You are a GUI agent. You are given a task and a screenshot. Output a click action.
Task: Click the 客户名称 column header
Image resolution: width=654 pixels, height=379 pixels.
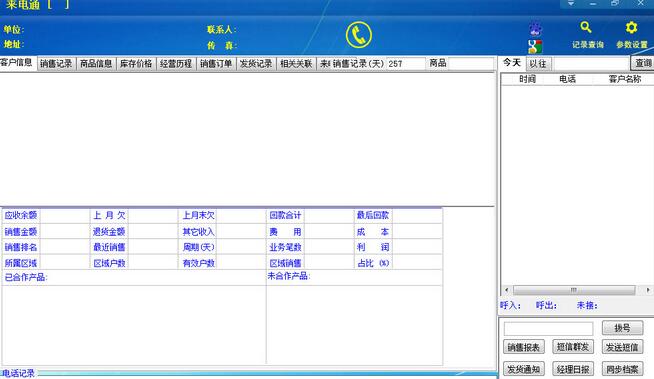pos(624,79)
